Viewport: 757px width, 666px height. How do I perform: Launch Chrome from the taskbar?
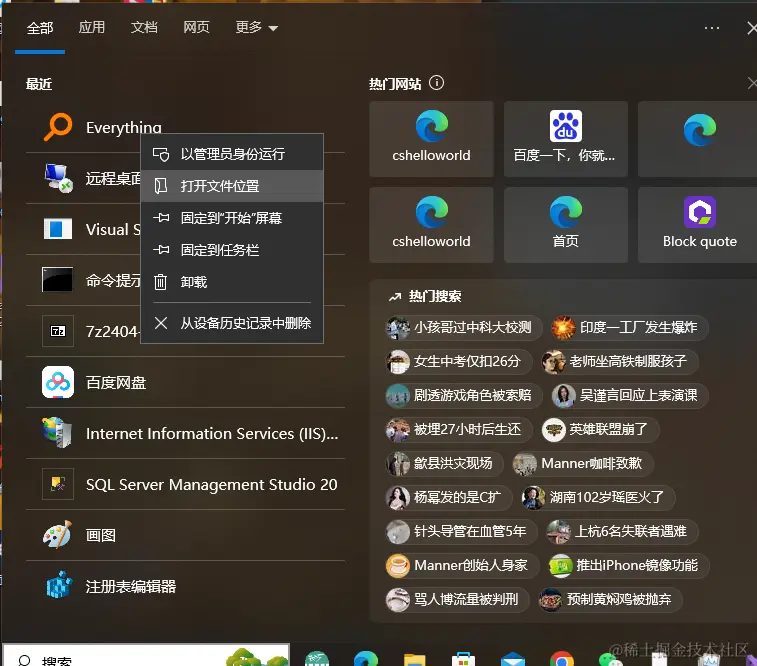[x=561, y=659]
